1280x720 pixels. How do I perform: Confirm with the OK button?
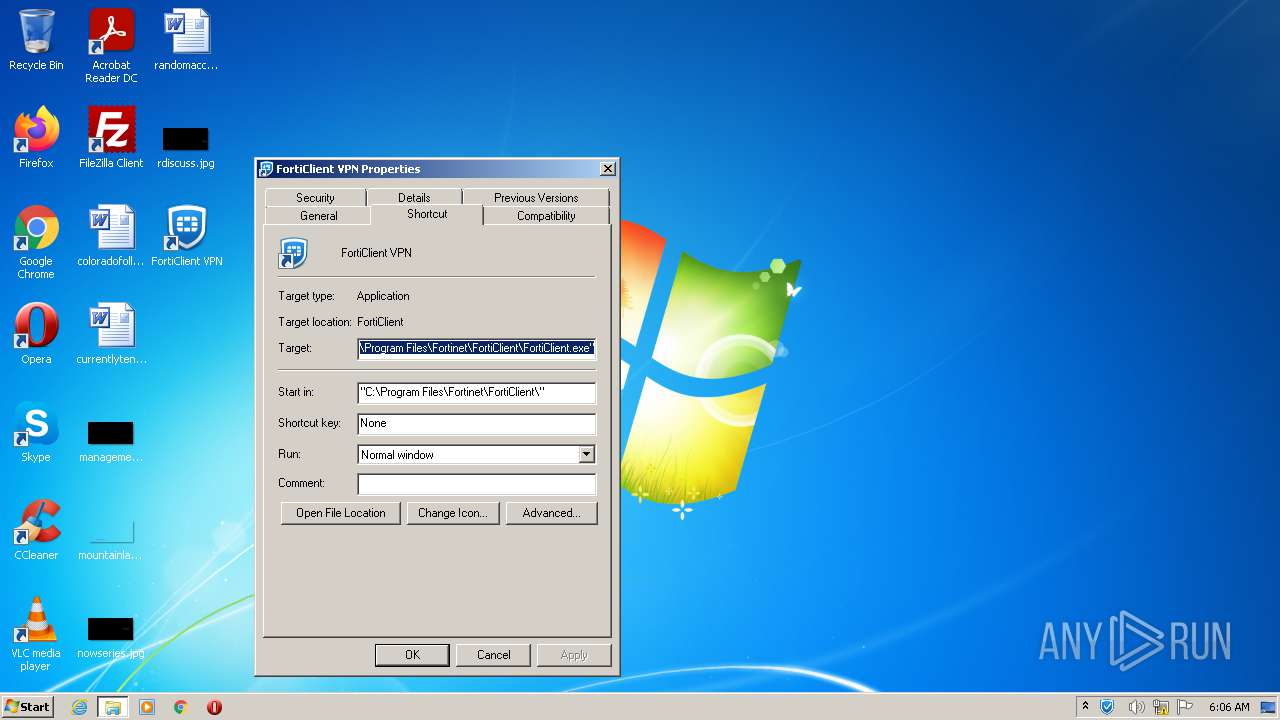(412, 655)
